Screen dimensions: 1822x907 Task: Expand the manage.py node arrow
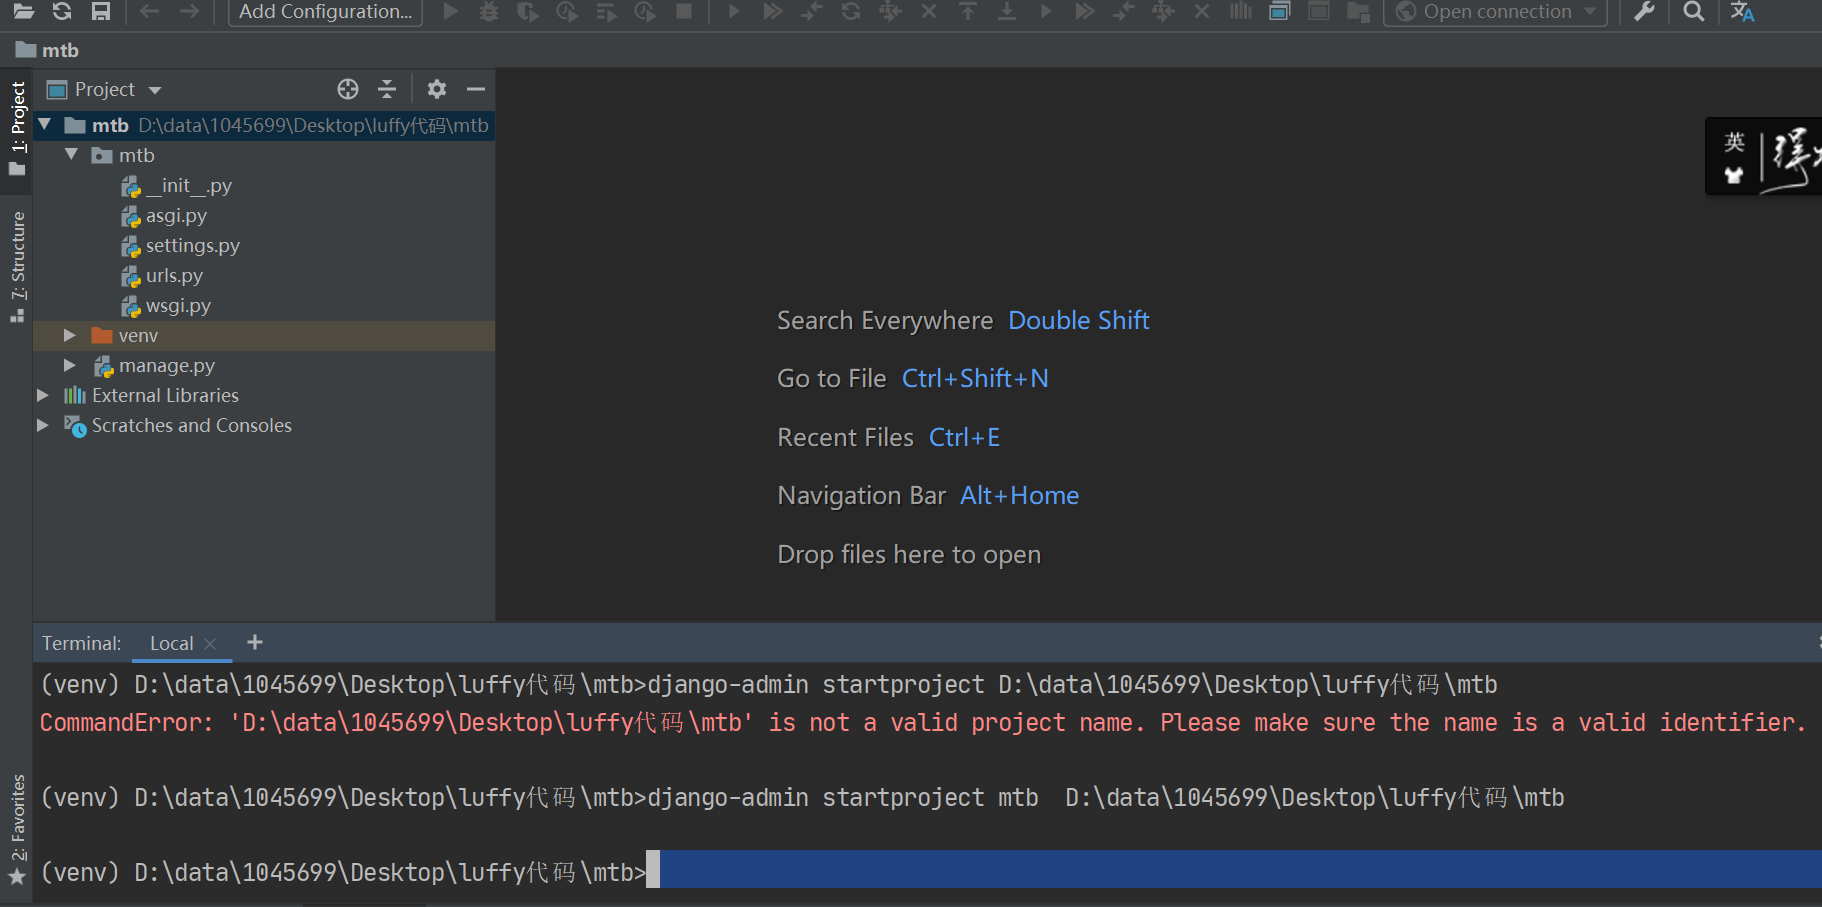(x=70, y=365)
